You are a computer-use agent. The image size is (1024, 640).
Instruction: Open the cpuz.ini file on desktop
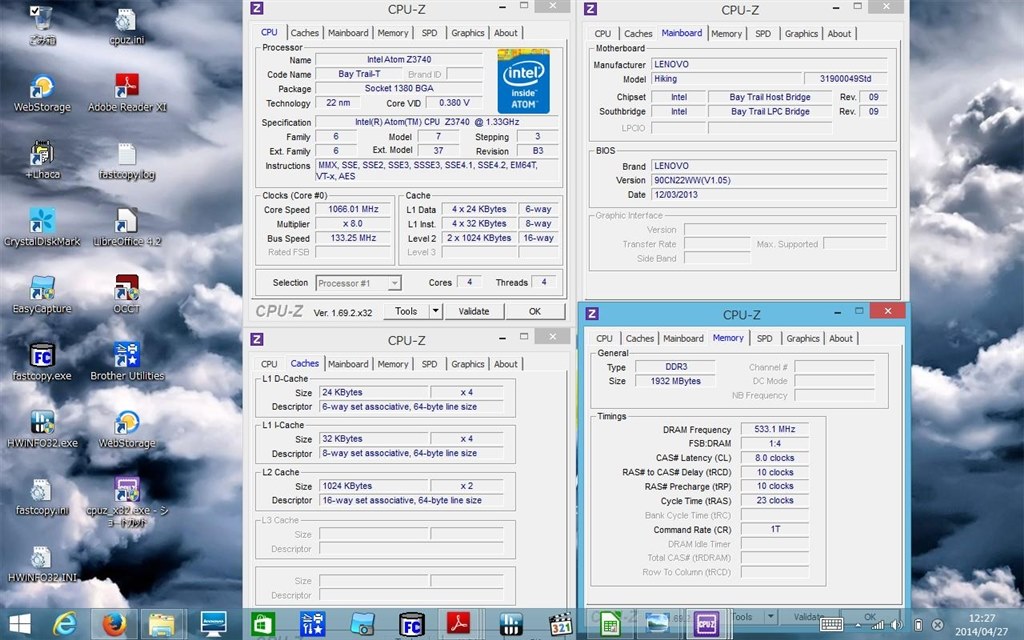[x=127, y=26]
